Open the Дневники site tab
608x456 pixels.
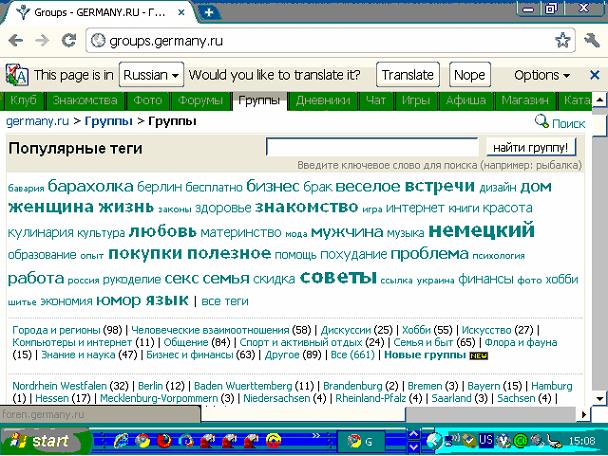click(x=322, y=101)
